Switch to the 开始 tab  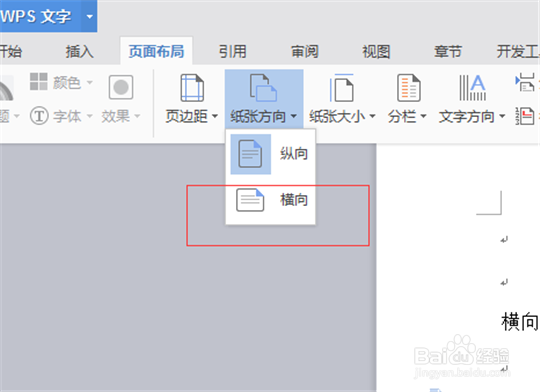pos(11,52)
